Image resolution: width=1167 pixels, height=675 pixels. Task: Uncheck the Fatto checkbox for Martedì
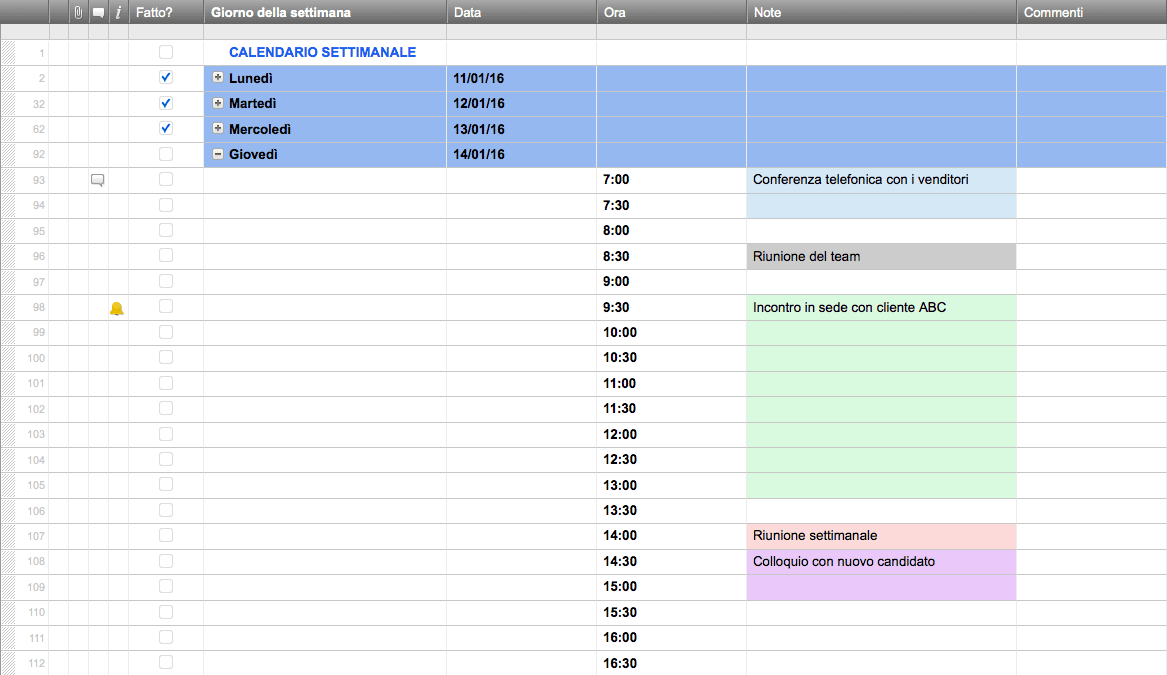click(166, 103)
